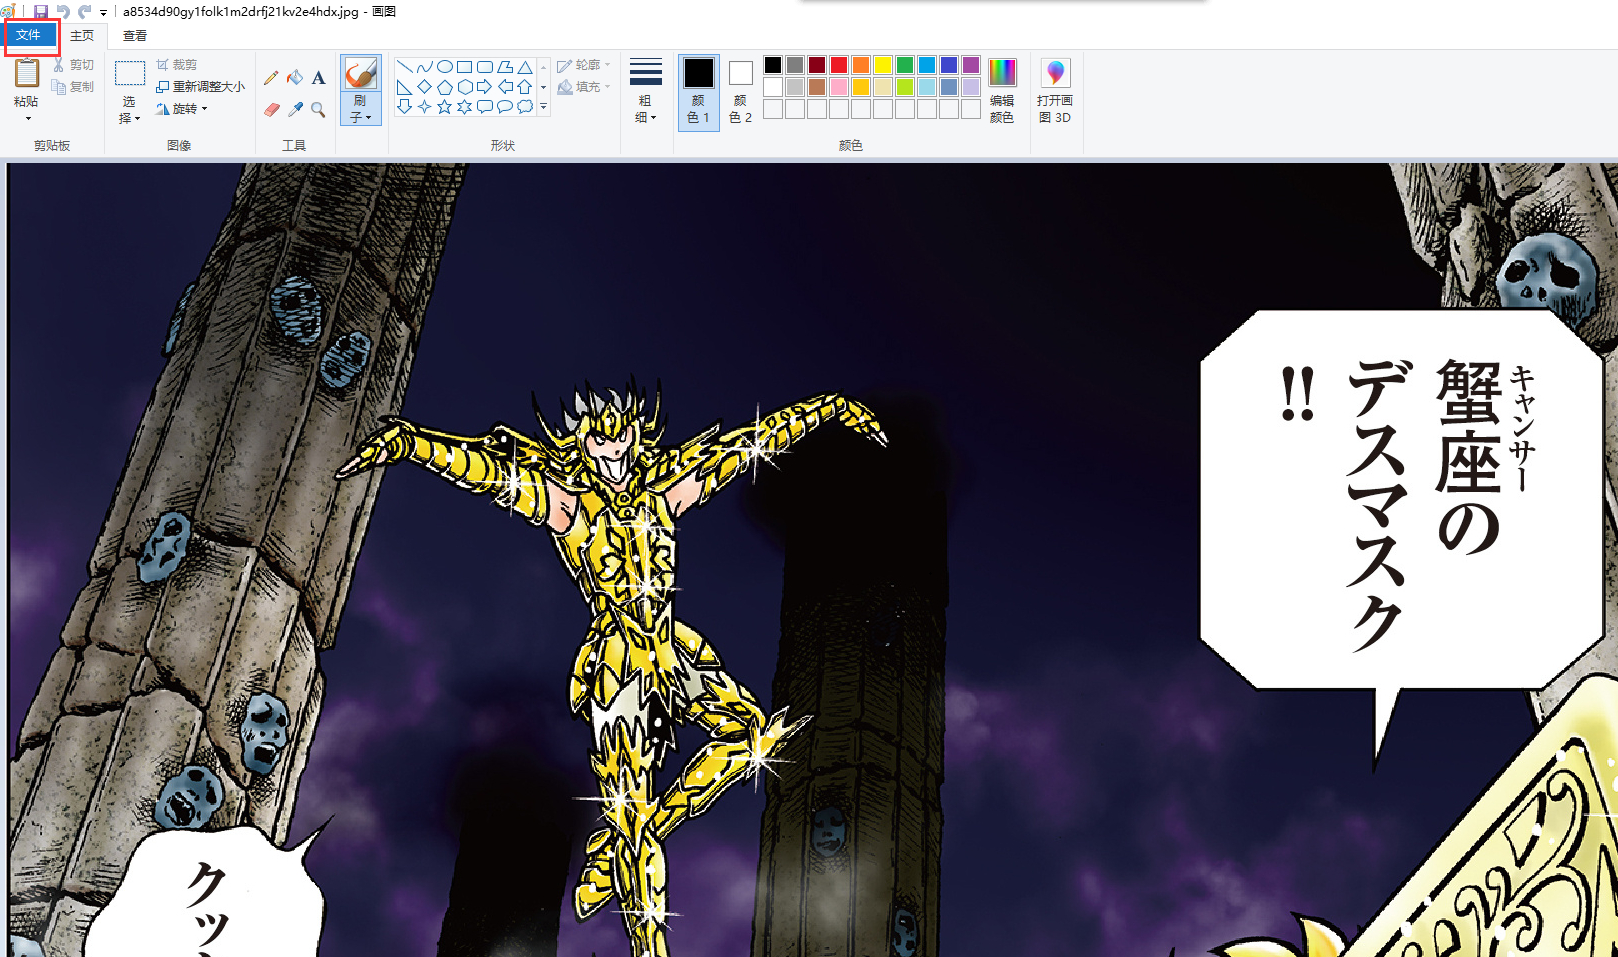Select the Five-point star shape
1618x957 pixels.
(445, 107)
